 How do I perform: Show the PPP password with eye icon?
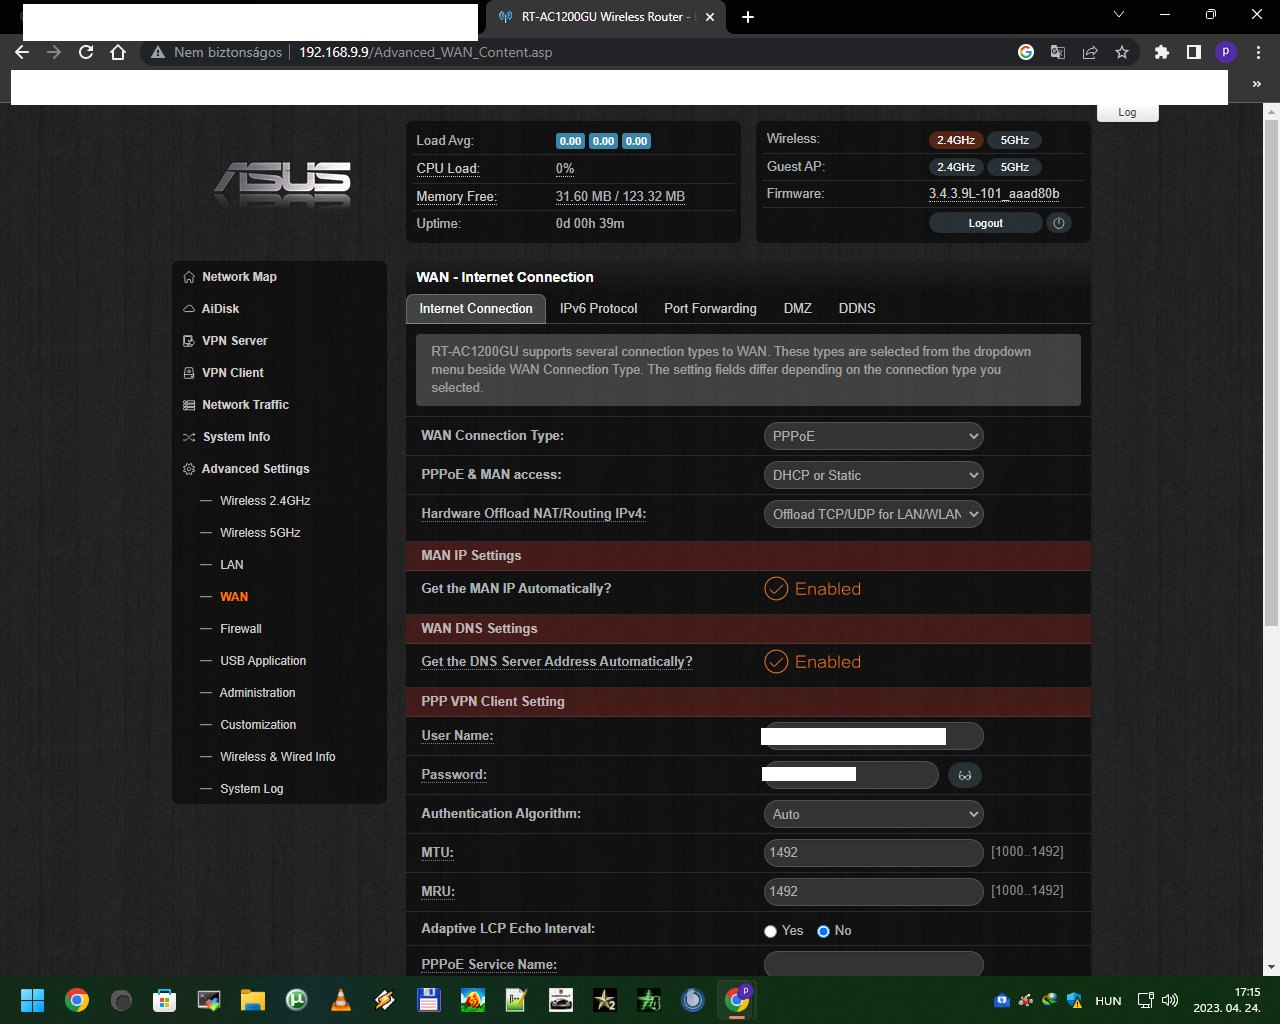coord(965,775)
